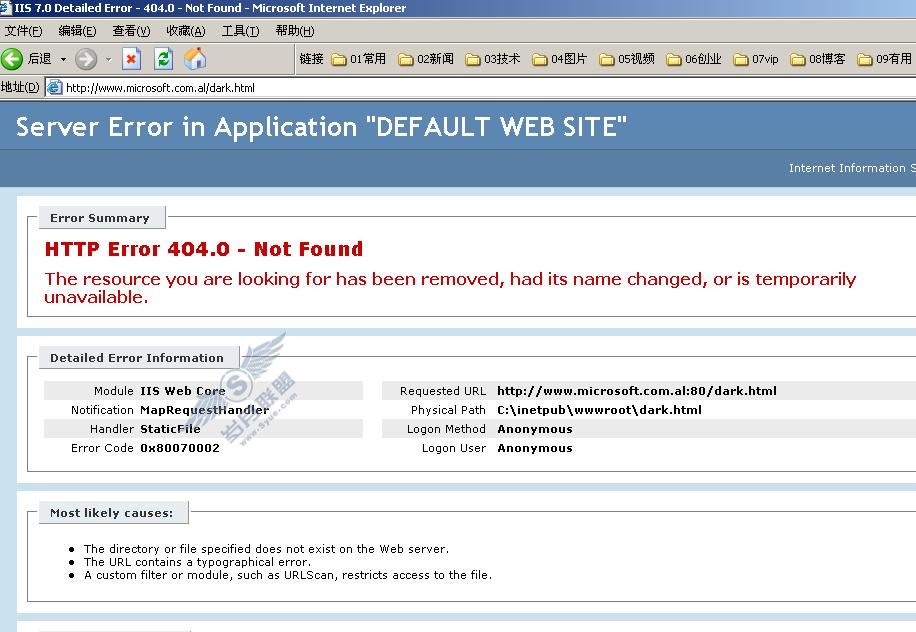Image resolution: width=916 pixels, height=632 pixels.
Task: Select the Physical Path 'C:\inetpub\wwwroot\dark.html'
Action: point(599,410)
